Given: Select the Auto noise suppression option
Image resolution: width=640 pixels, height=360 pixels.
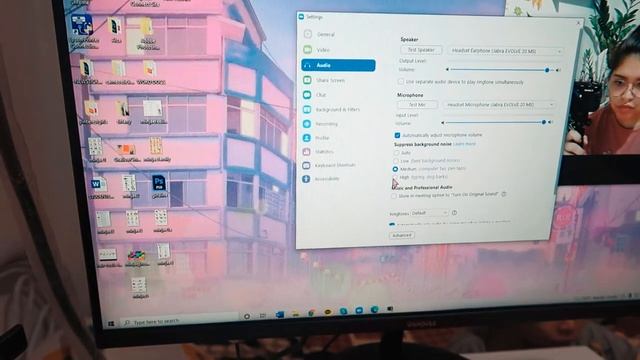Looking at the screenshot, I should click(x=396, y=153).
